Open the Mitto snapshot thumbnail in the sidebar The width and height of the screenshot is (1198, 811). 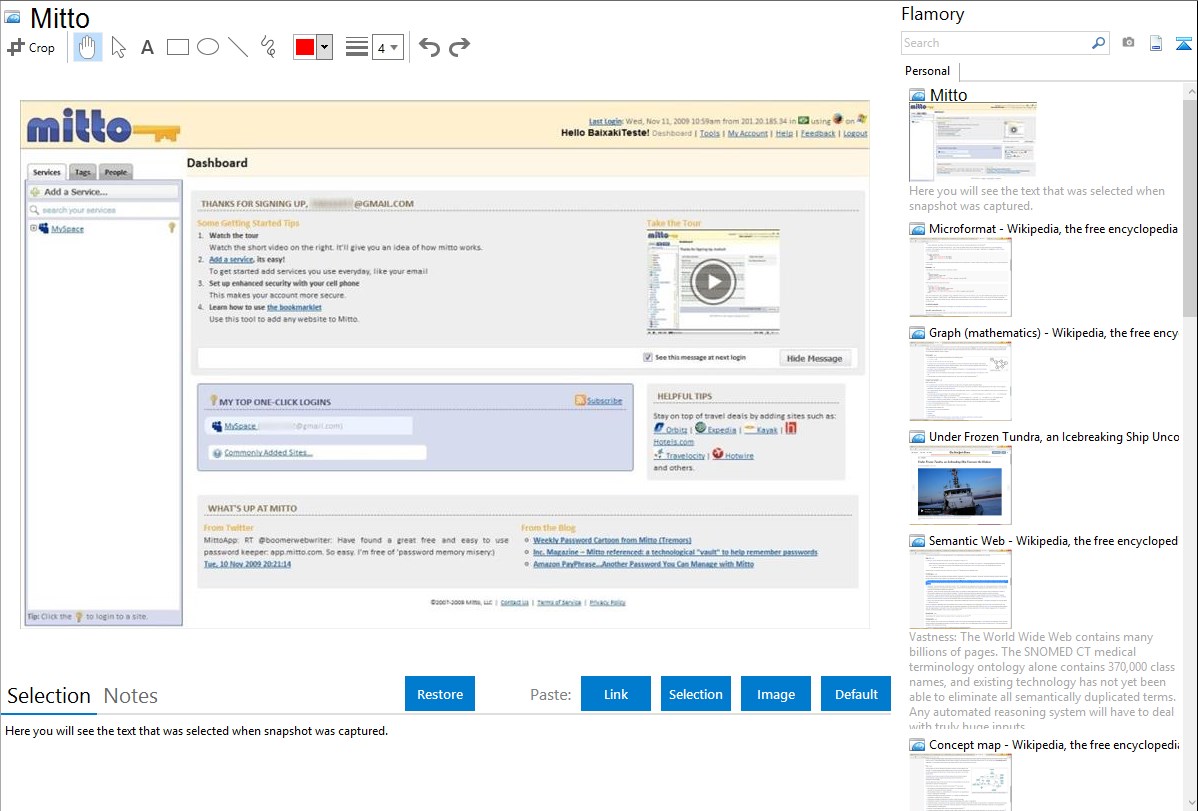[973, 141]
